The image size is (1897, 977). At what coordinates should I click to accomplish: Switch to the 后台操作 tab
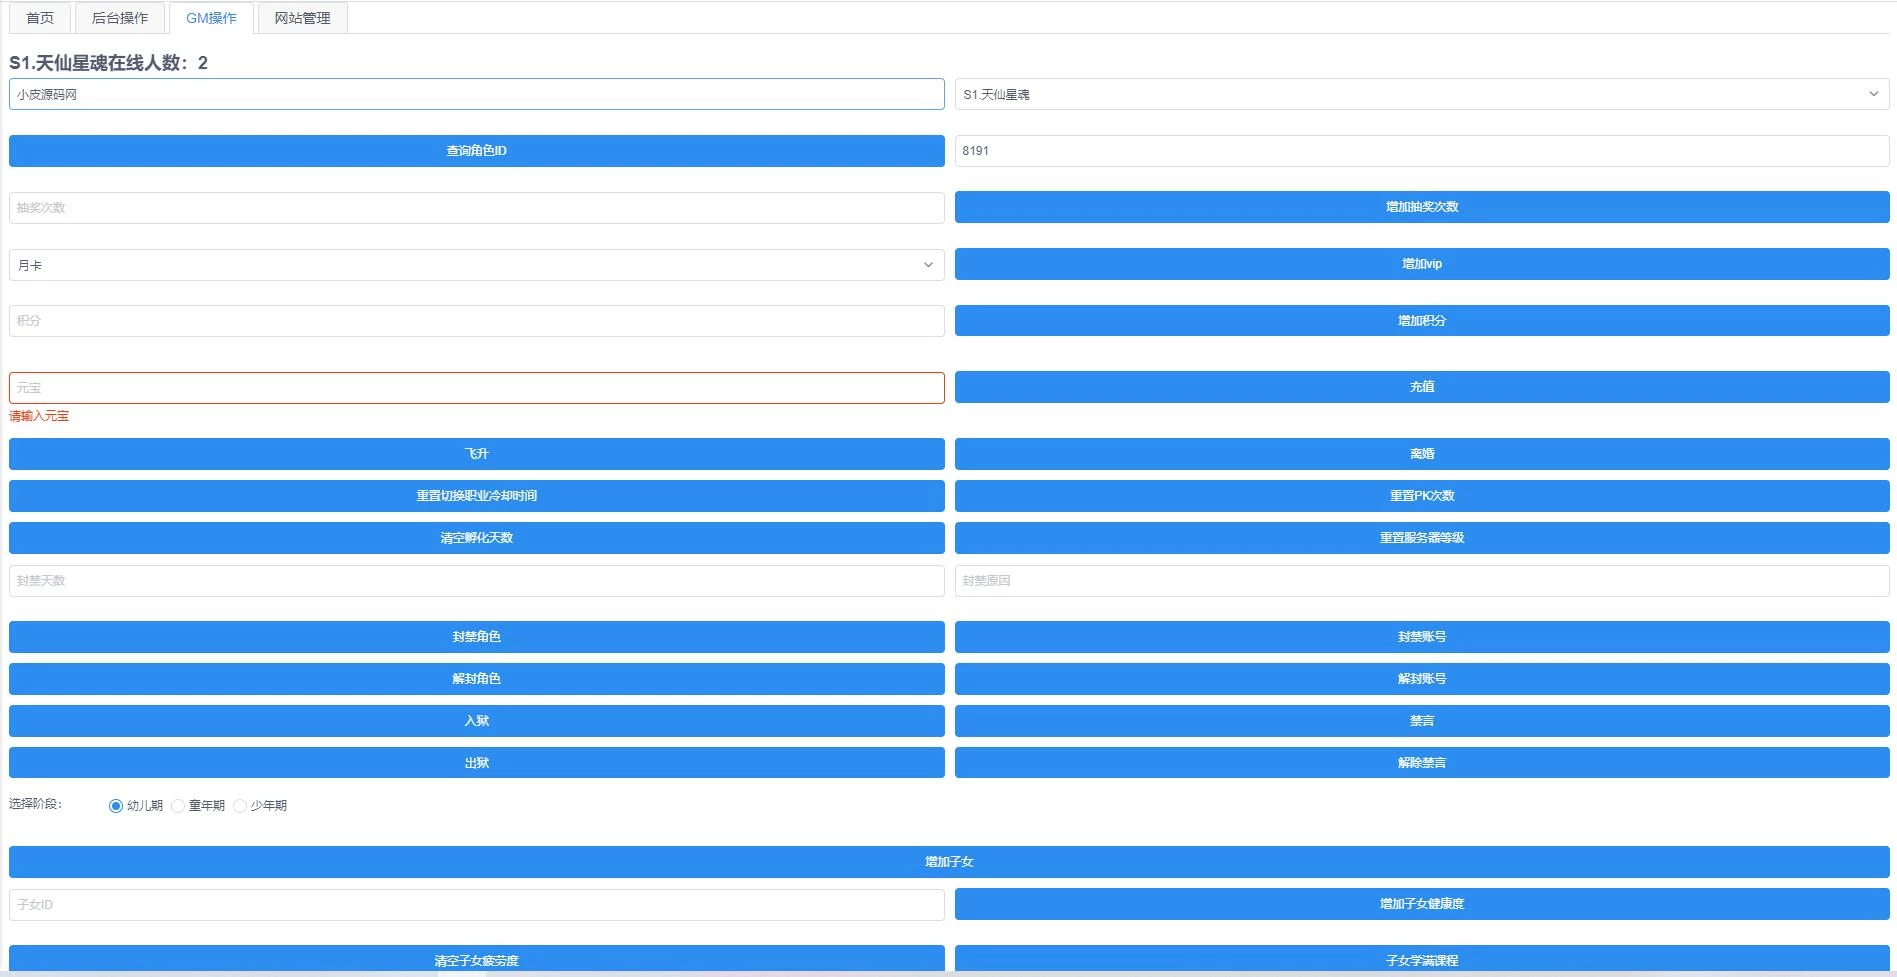pos(120,18)
